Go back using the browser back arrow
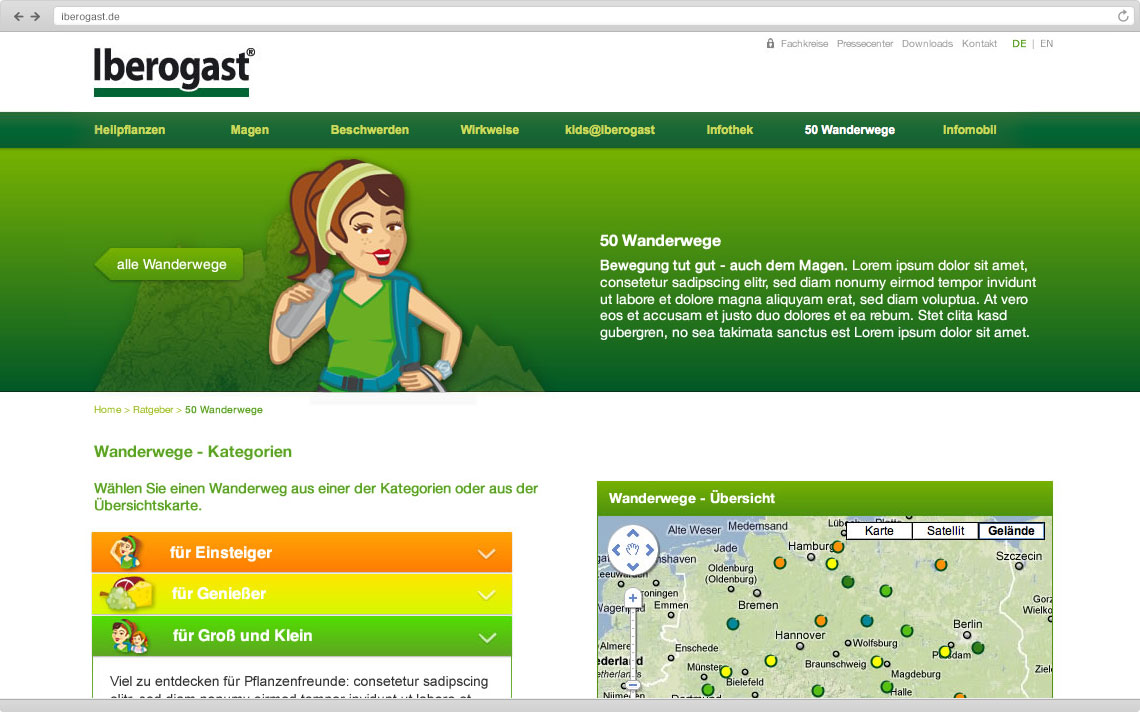The image size is (1140, 712). click(18, 16)
